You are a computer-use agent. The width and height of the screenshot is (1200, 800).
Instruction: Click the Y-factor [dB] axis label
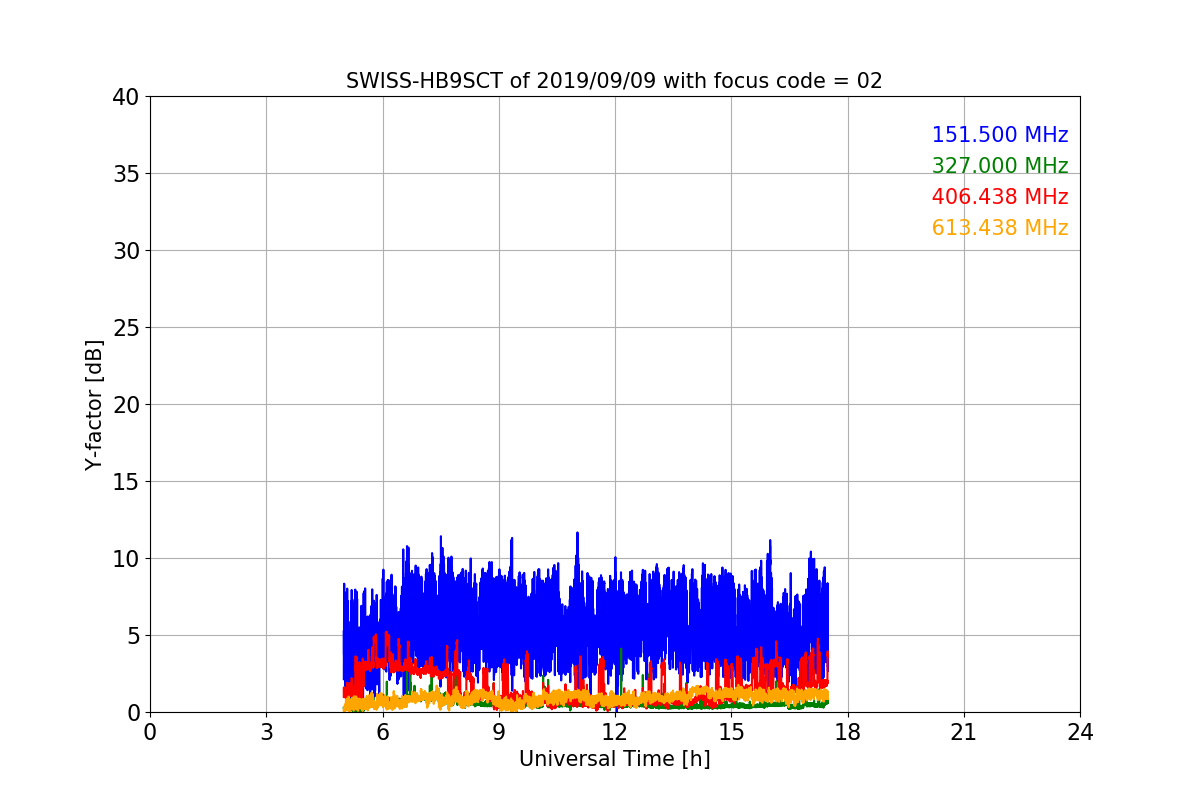click(94, 404)
